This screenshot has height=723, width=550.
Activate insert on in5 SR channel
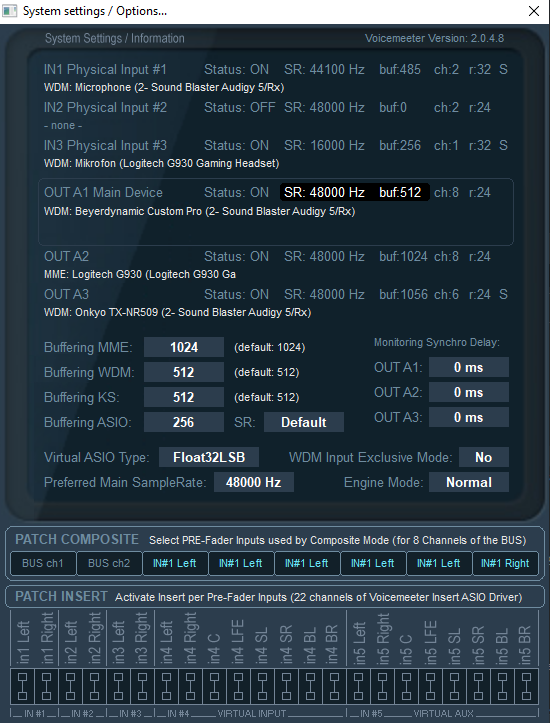[478, 687]
